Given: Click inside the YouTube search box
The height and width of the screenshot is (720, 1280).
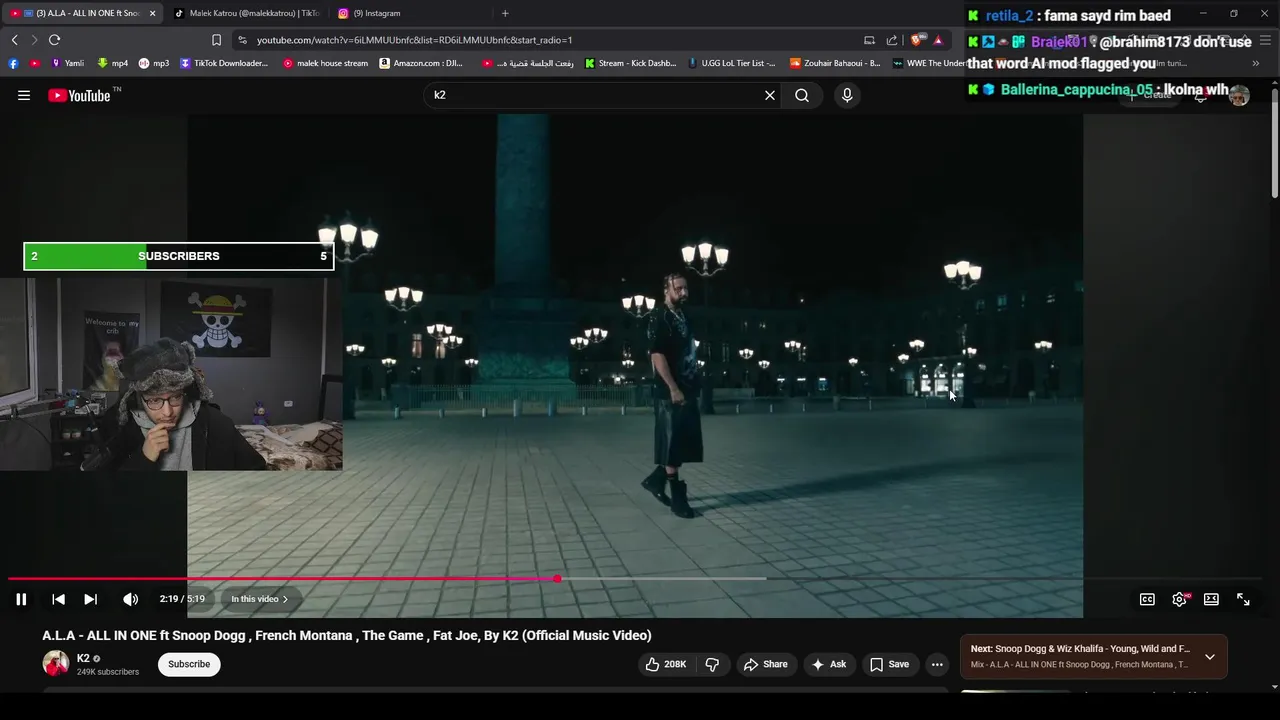Looking at the screenshot, I should 595,95.
